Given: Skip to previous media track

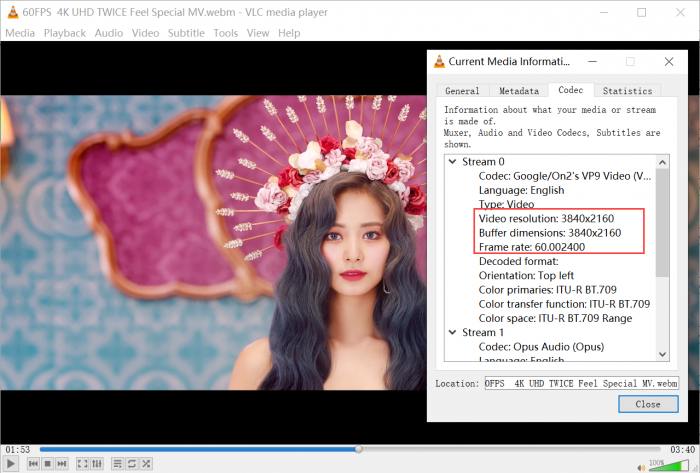Looking at the screenshot, I should point(33,464).
